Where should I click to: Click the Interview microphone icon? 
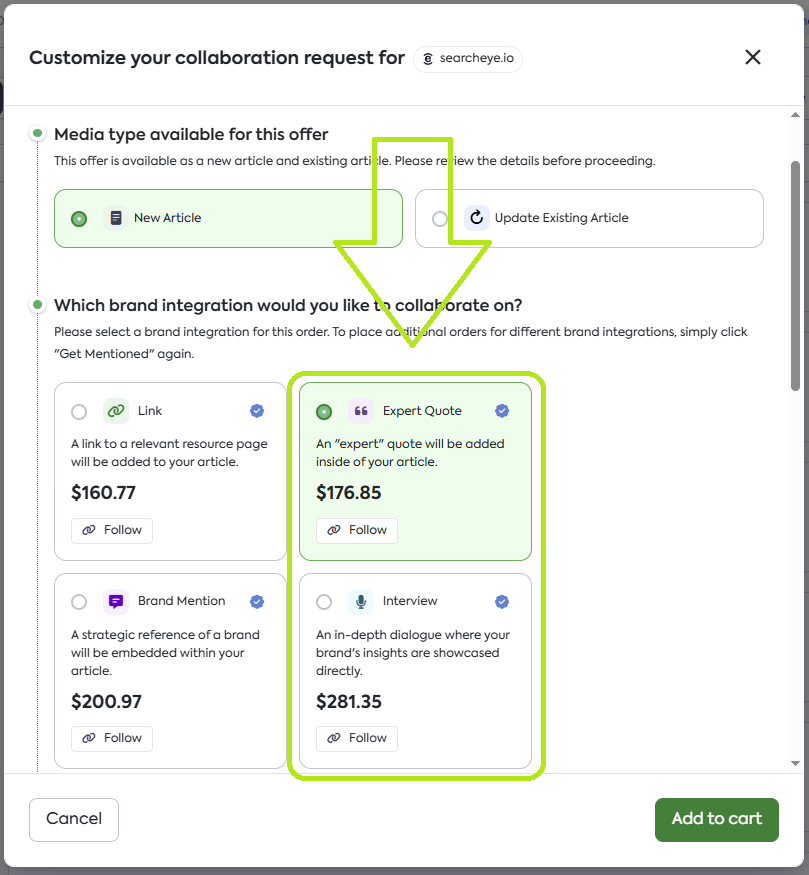click(361, 601)
